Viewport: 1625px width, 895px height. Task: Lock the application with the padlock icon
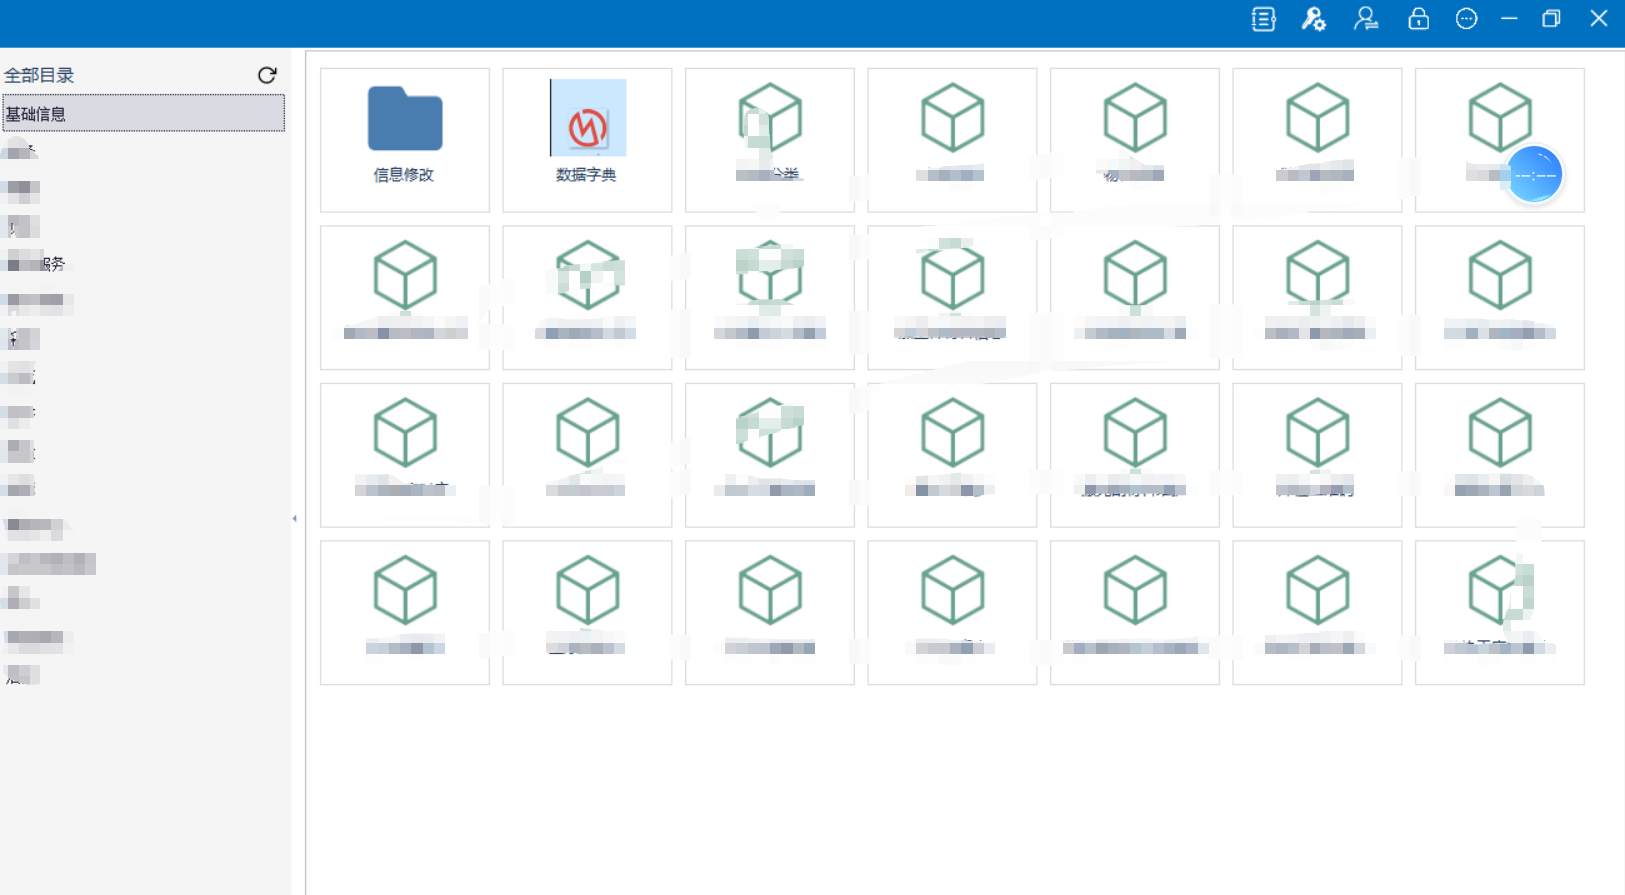1418,19
